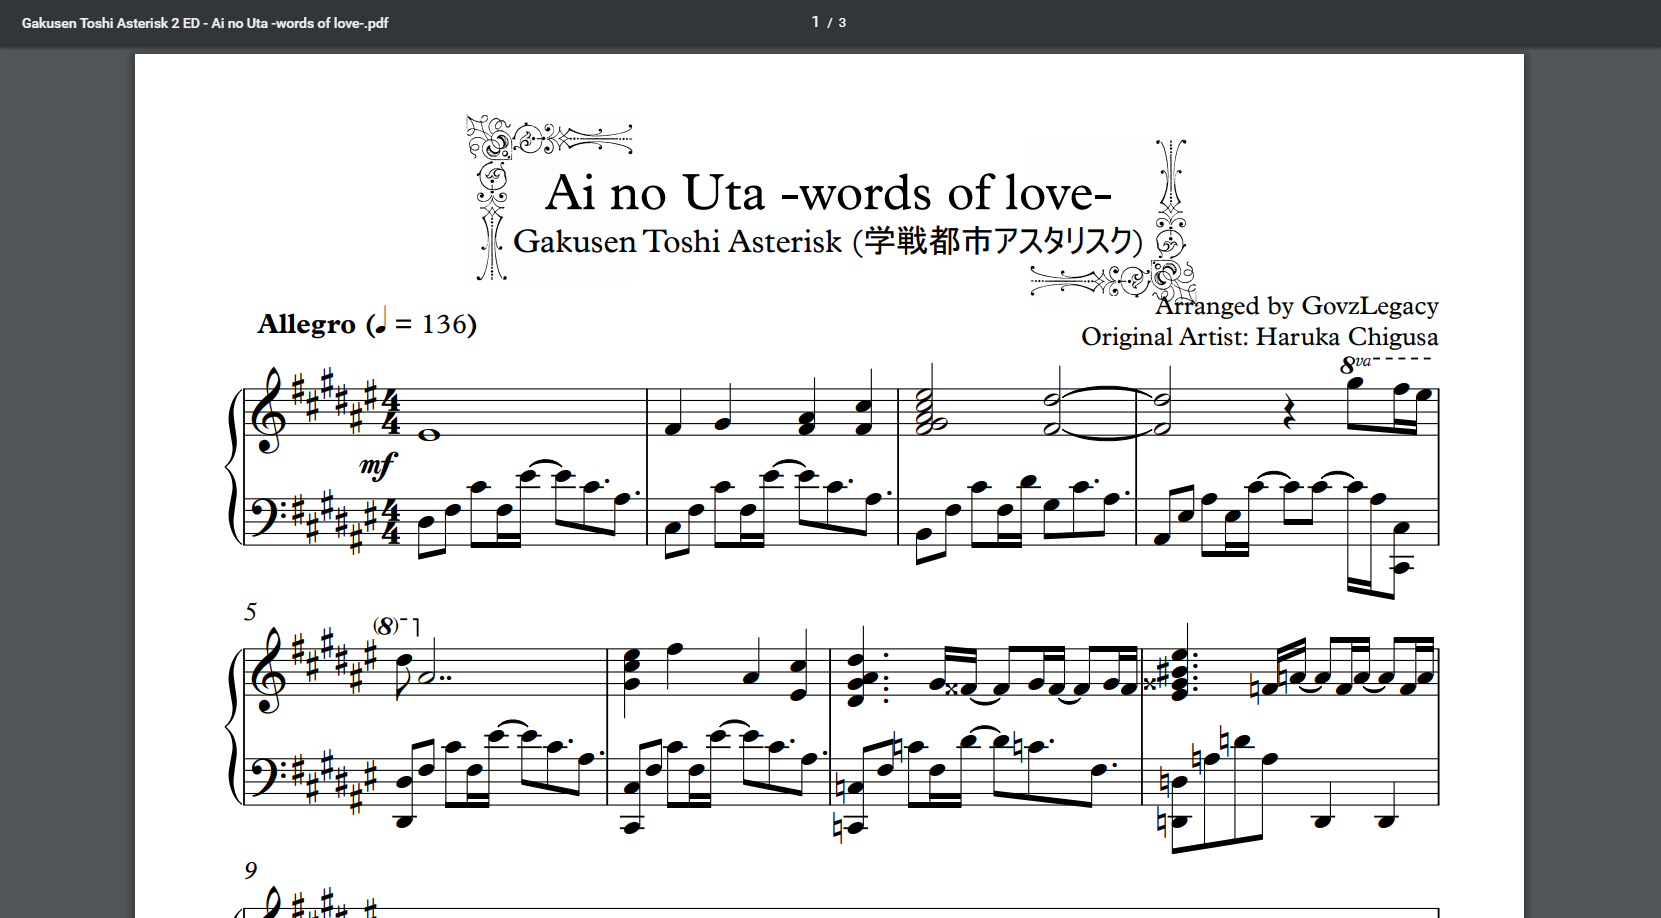
Task: Click the 8va octave marking
Action: coord(1355,364)
